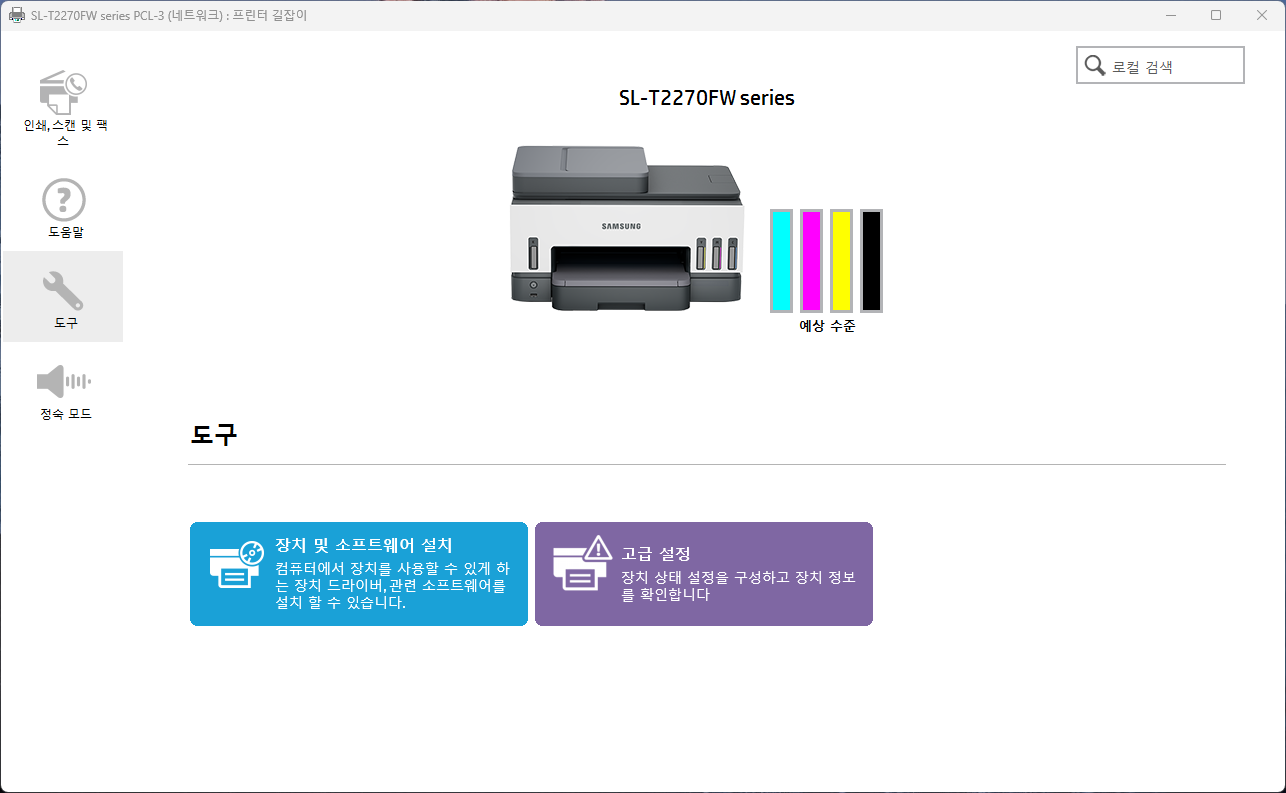Screen dimensions: 1286x793
Task: Click the Samsung printer image
Action: click(627, 228)
